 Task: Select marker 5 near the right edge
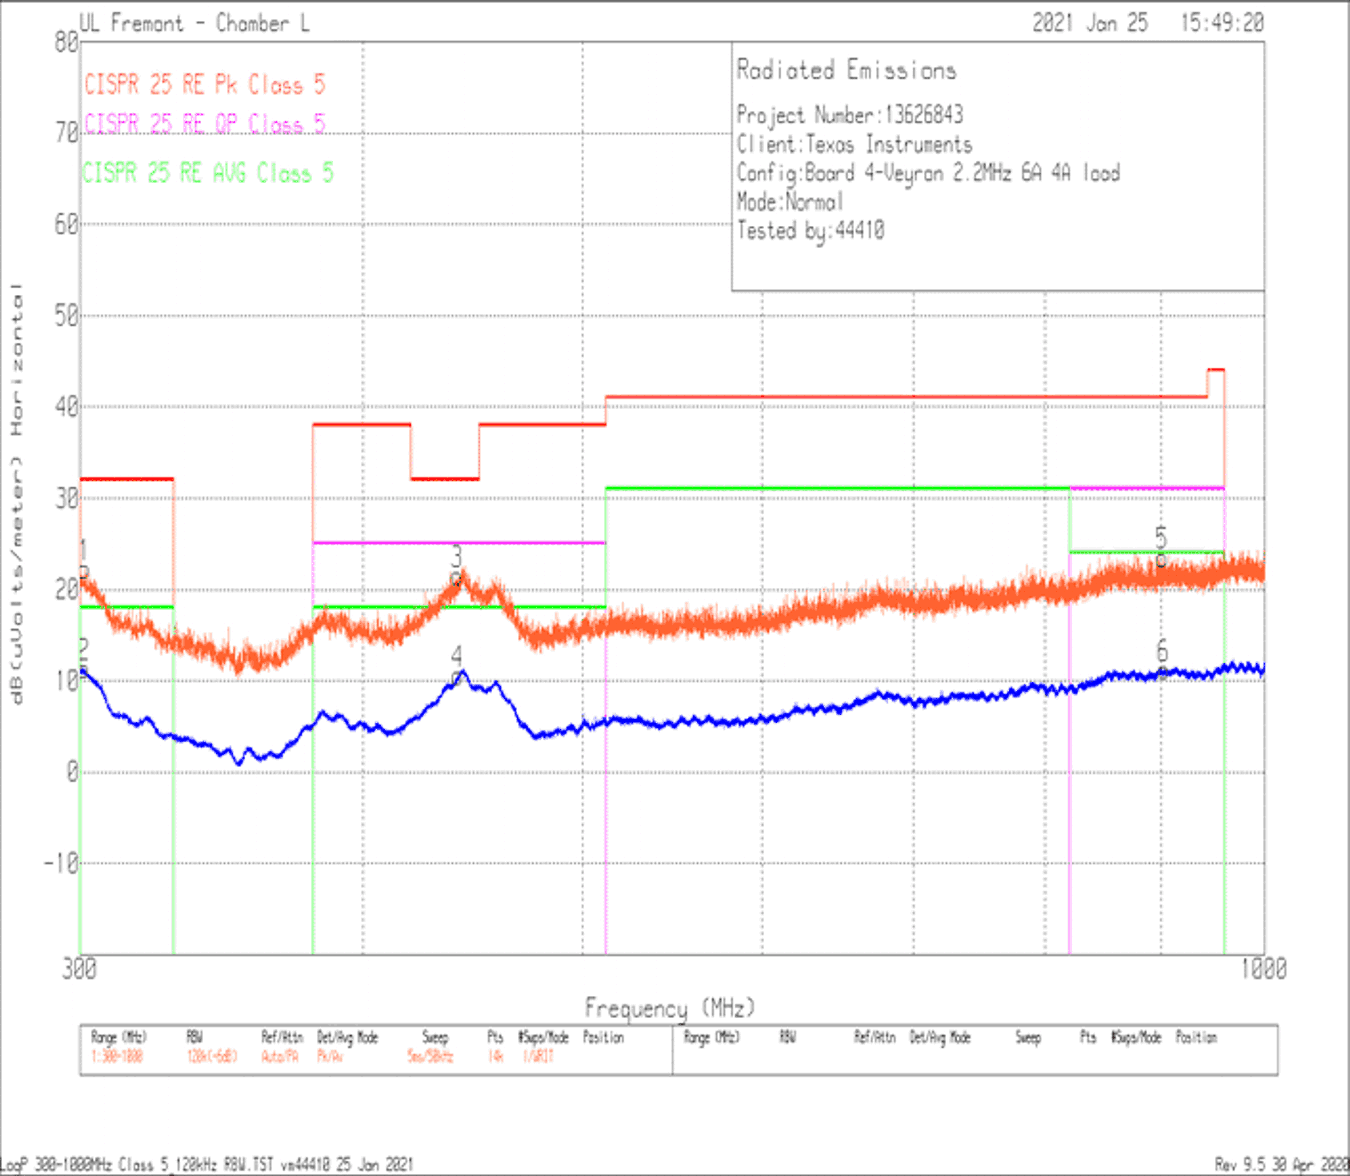[1161, 538]
